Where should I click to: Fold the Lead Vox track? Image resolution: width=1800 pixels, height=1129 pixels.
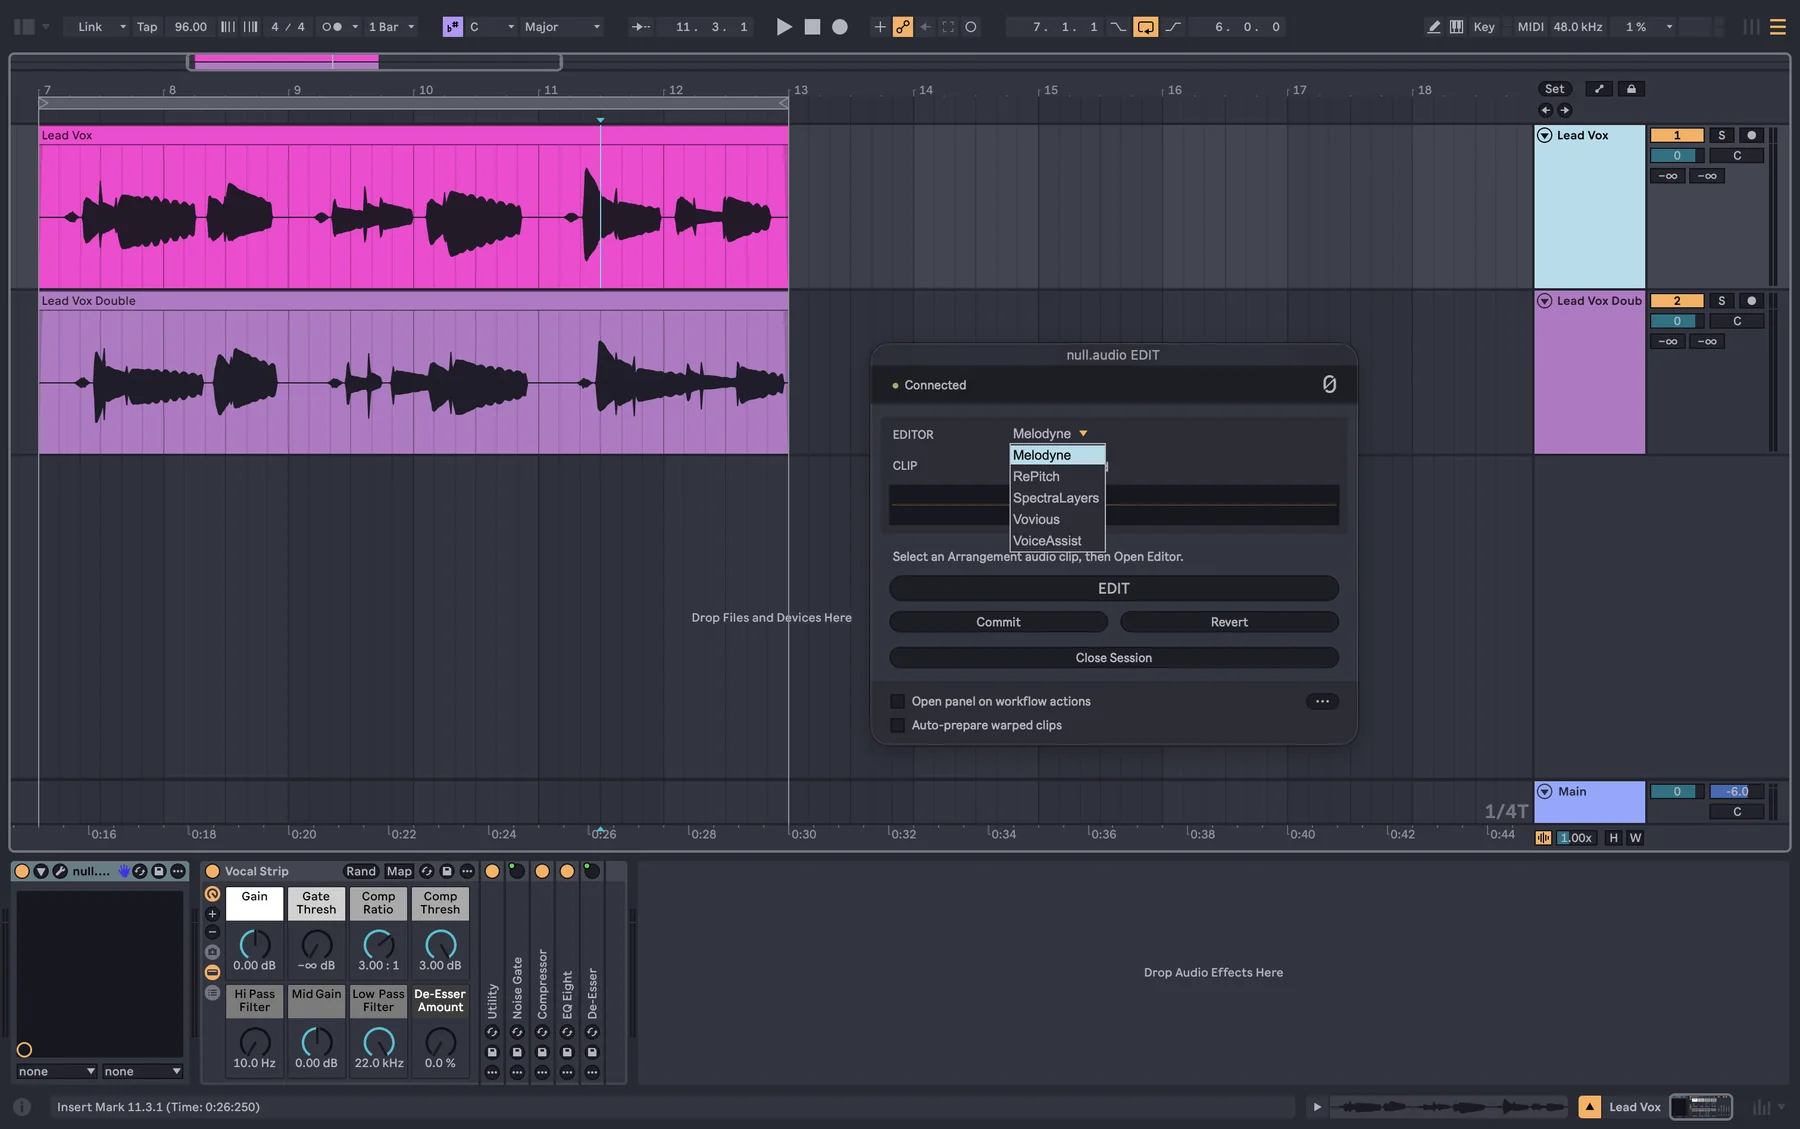click(1545, 135)
